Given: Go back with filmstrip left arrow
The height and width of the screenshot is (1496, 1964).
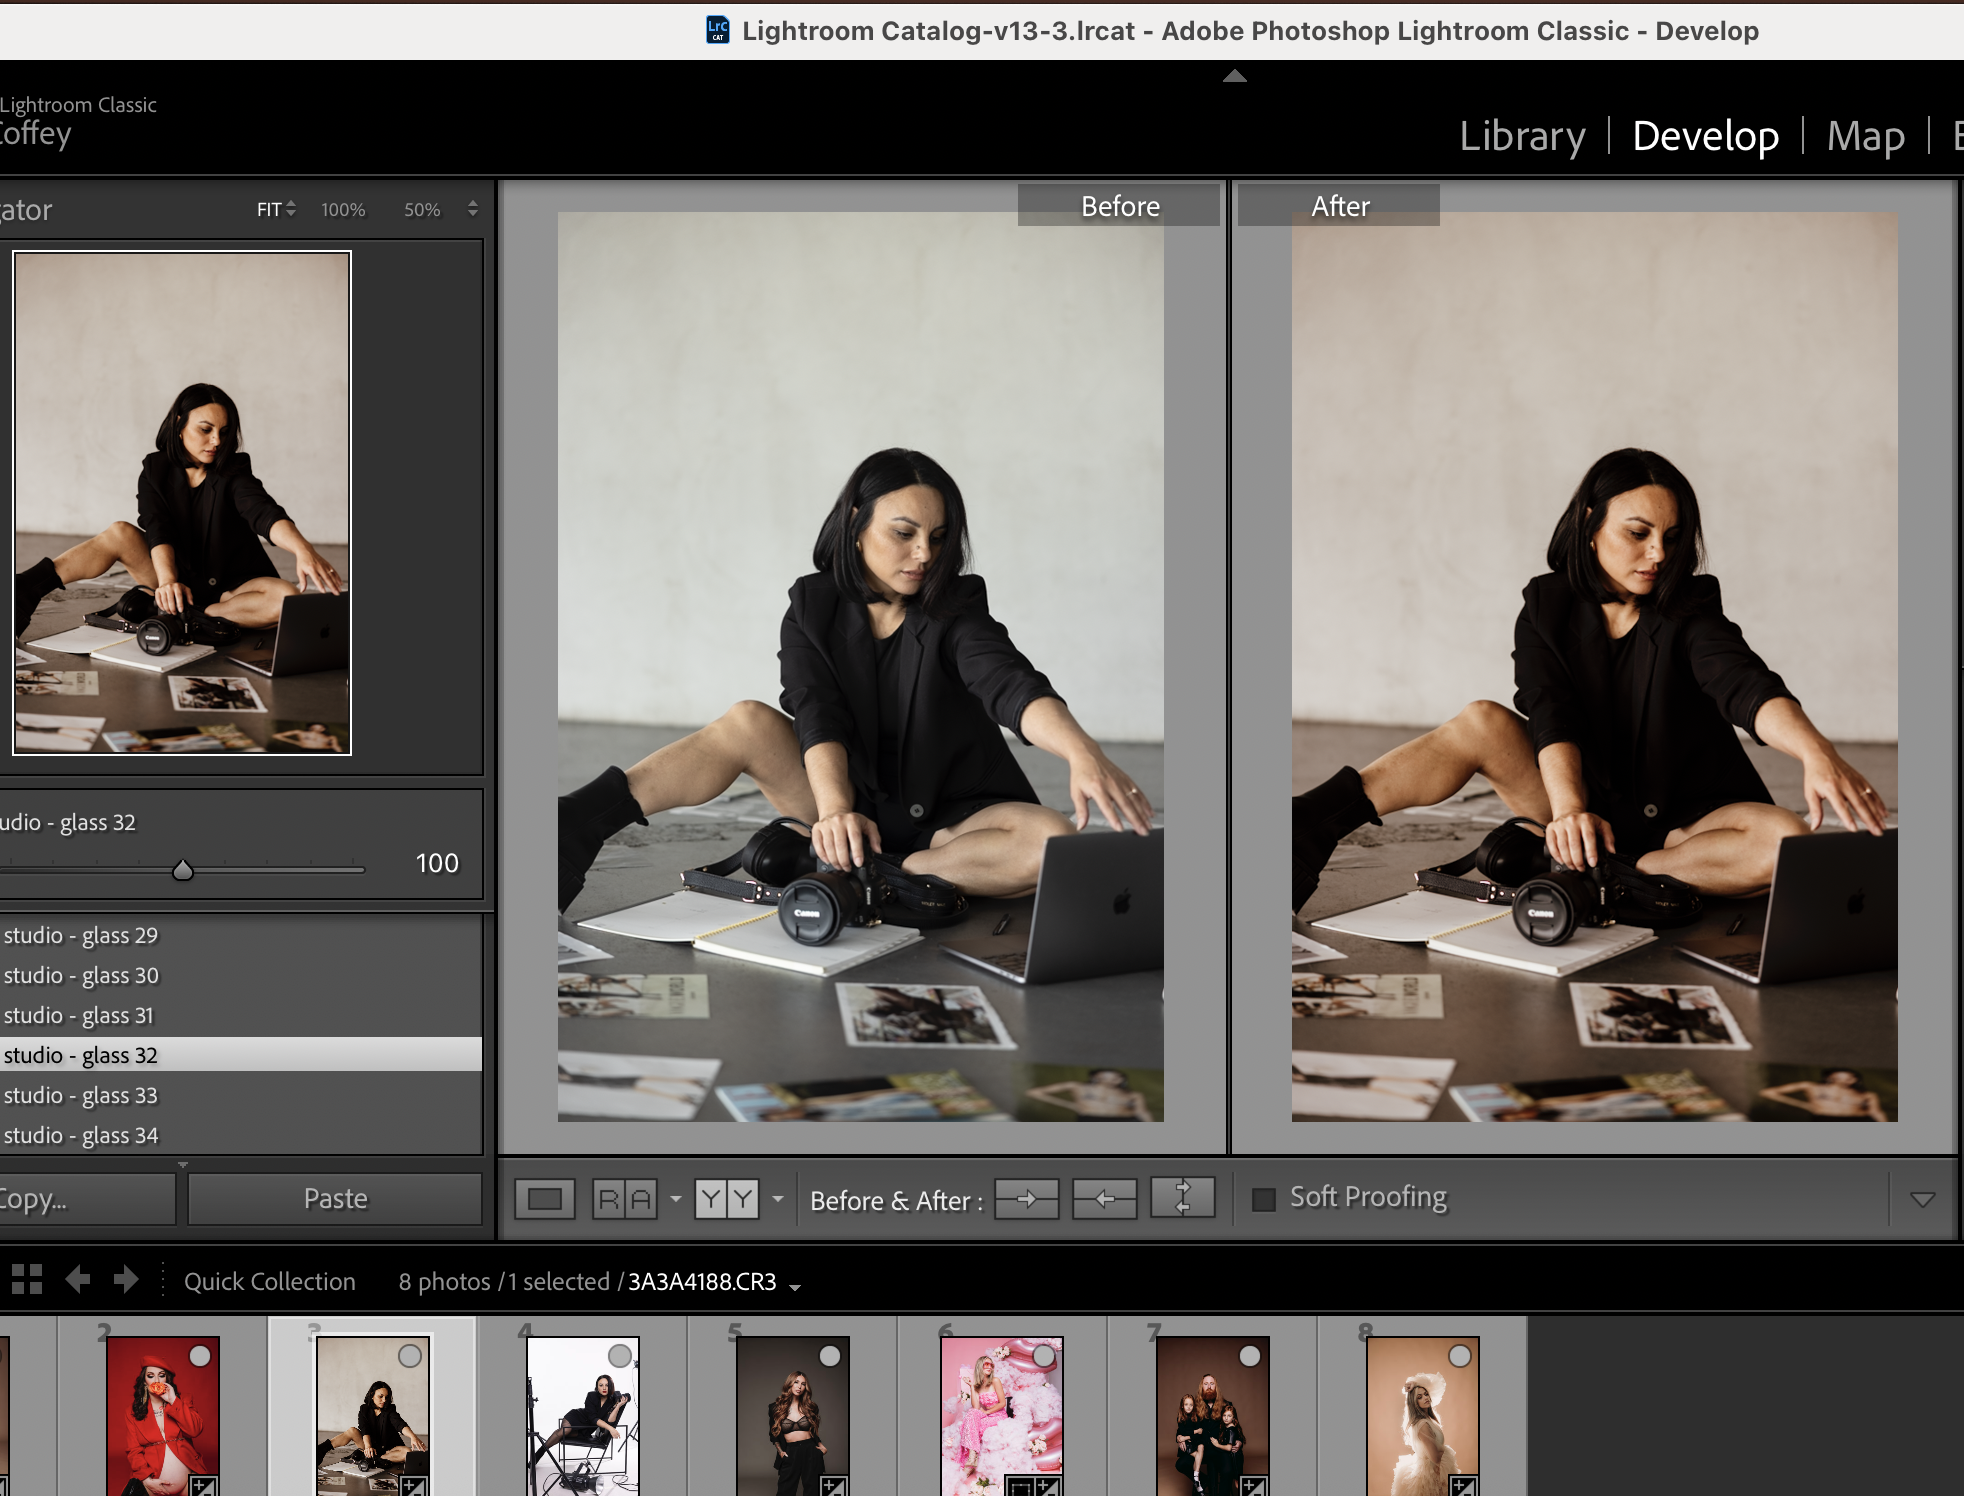Looking at the screenshot, I should coord(78,1279).
